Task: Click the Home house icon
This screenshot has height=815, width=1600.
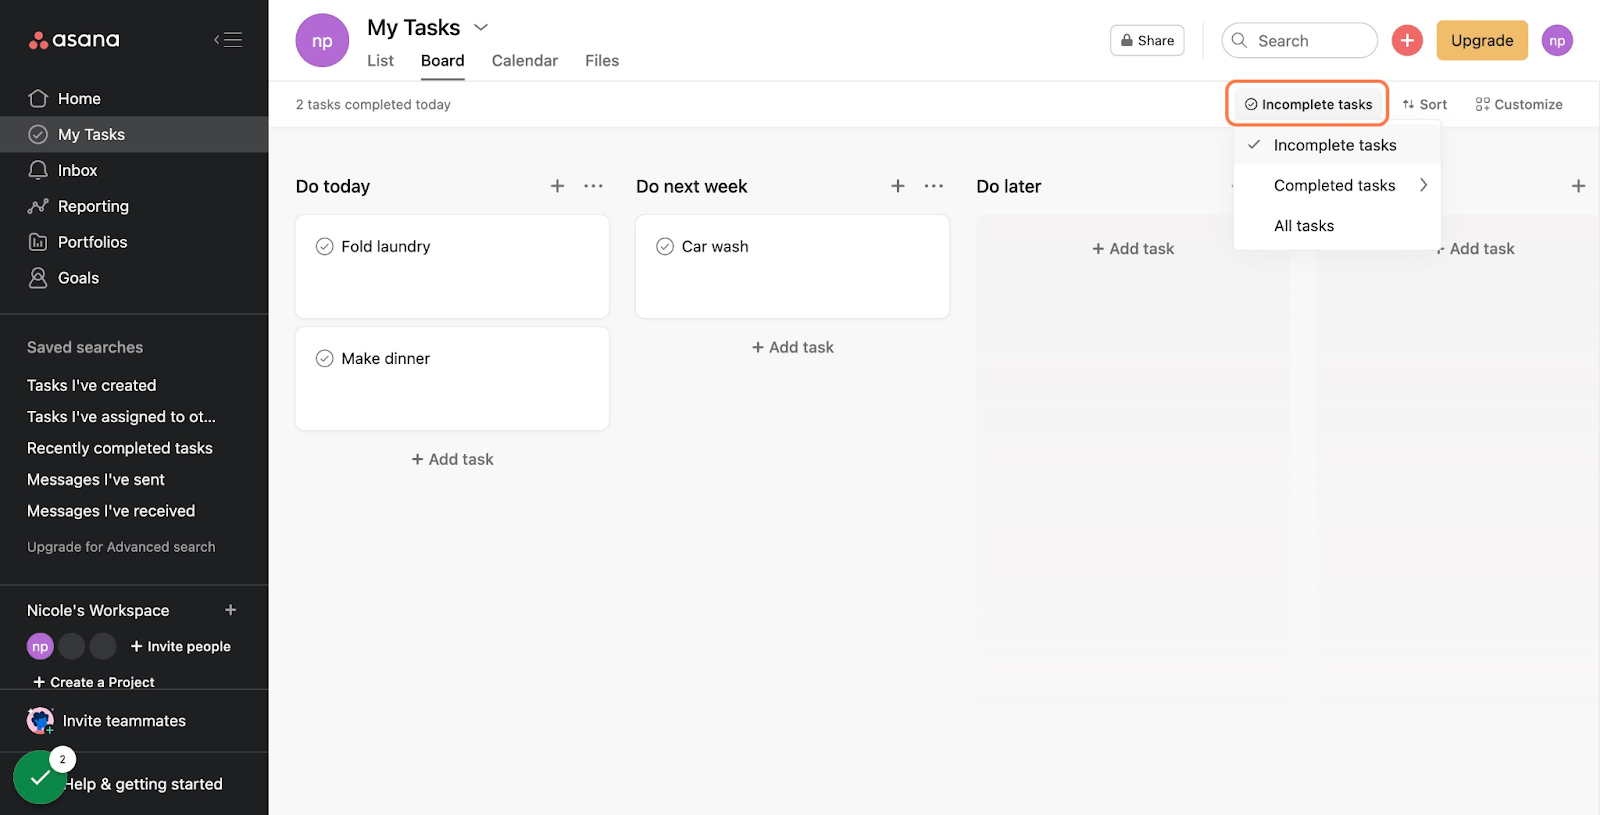Action: tap(38, 98)
